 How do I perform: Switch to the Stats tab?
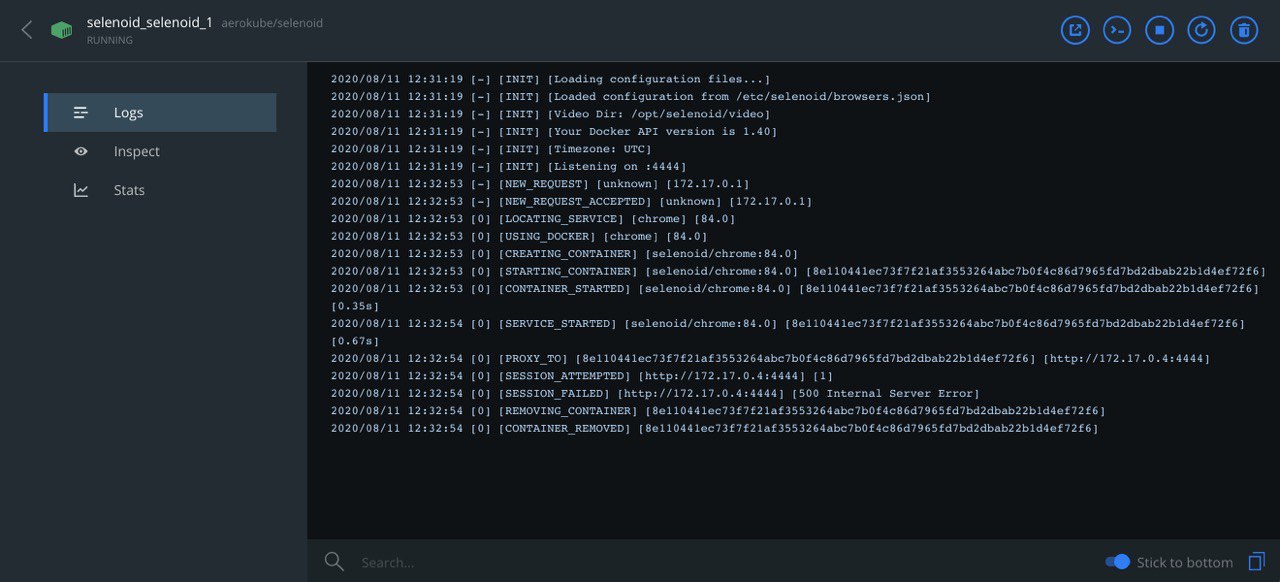pyautogui.click(x=160, y=190)
